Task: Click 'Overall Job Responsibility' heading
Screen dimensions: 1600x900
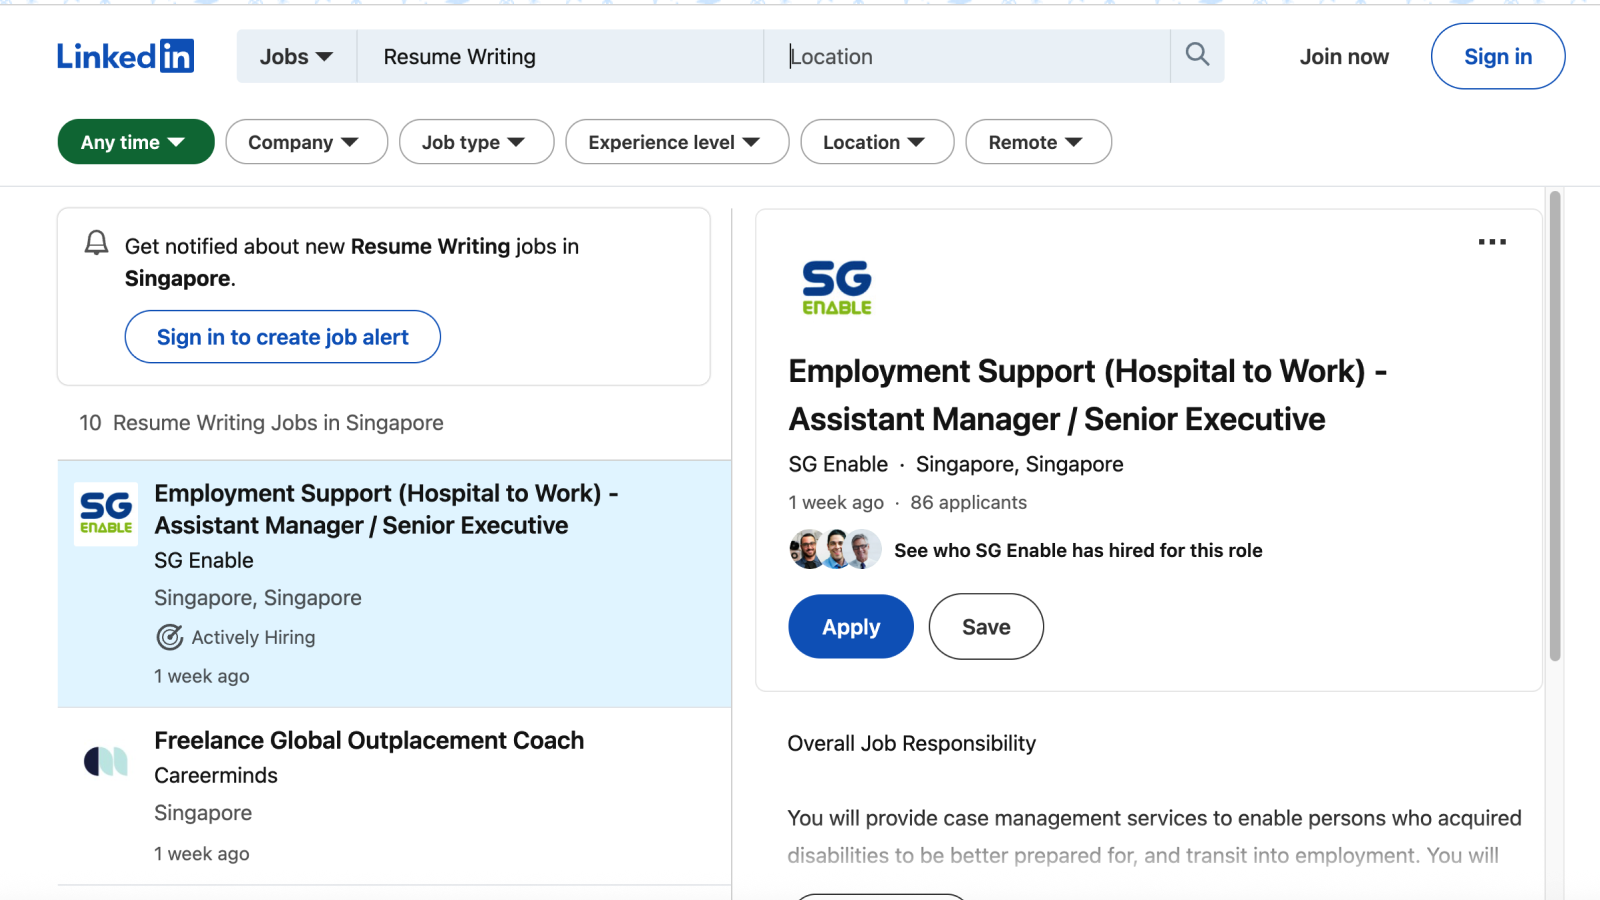Action: tap(911, 743)
